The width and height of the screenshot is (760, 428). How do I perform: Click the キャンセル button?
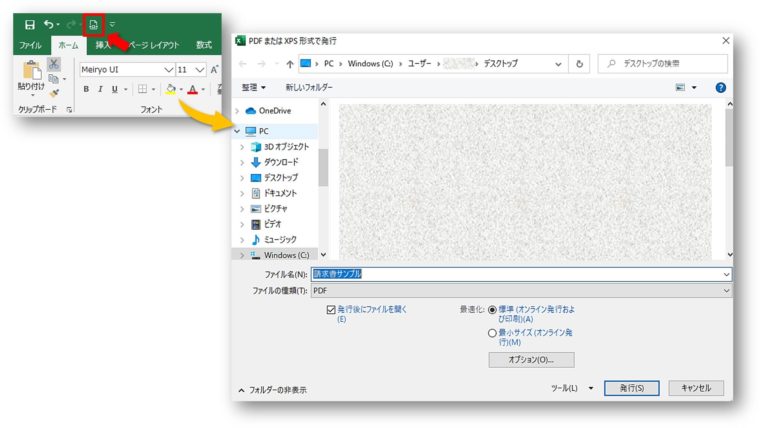pos(696,388)
